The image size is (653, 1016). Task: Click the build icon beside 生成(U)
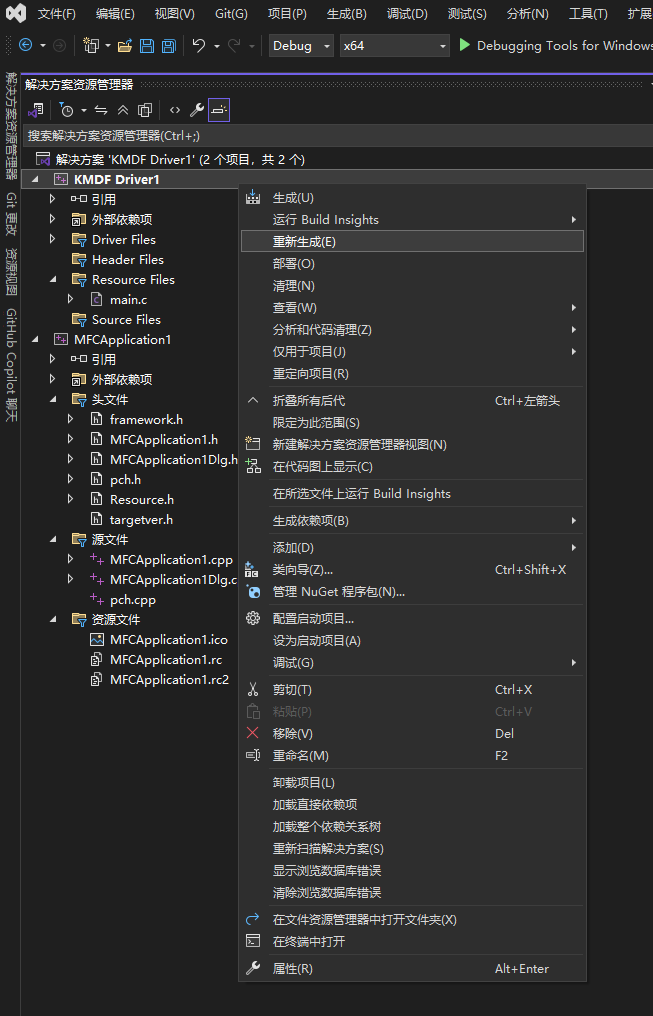click(253, 198)
